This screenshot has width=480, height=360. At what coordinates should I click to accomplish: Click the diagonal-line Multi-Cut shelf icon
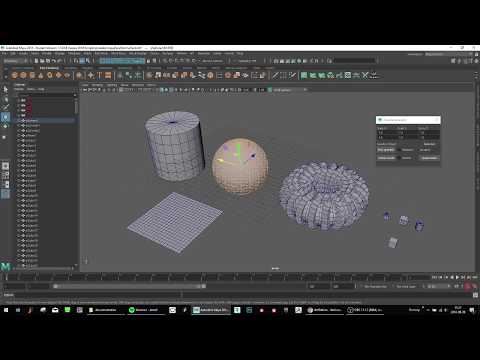tap(275, 75)
